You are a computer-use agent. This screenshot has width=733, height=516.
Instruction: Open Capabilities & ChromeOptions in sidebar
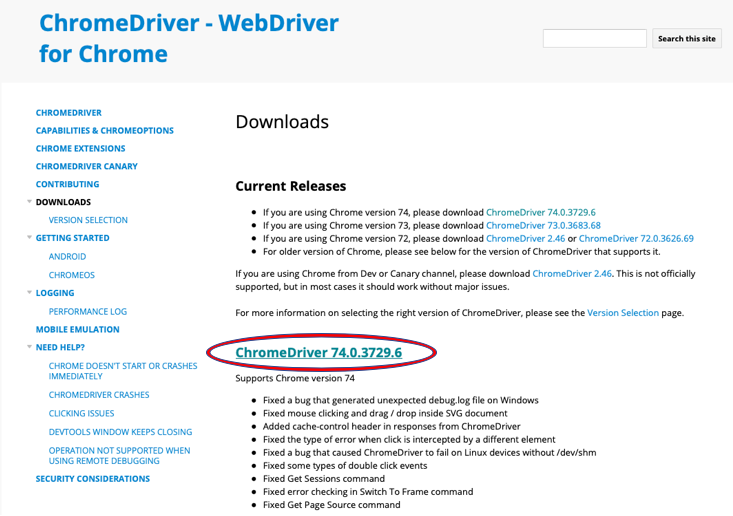click(105, 130)
